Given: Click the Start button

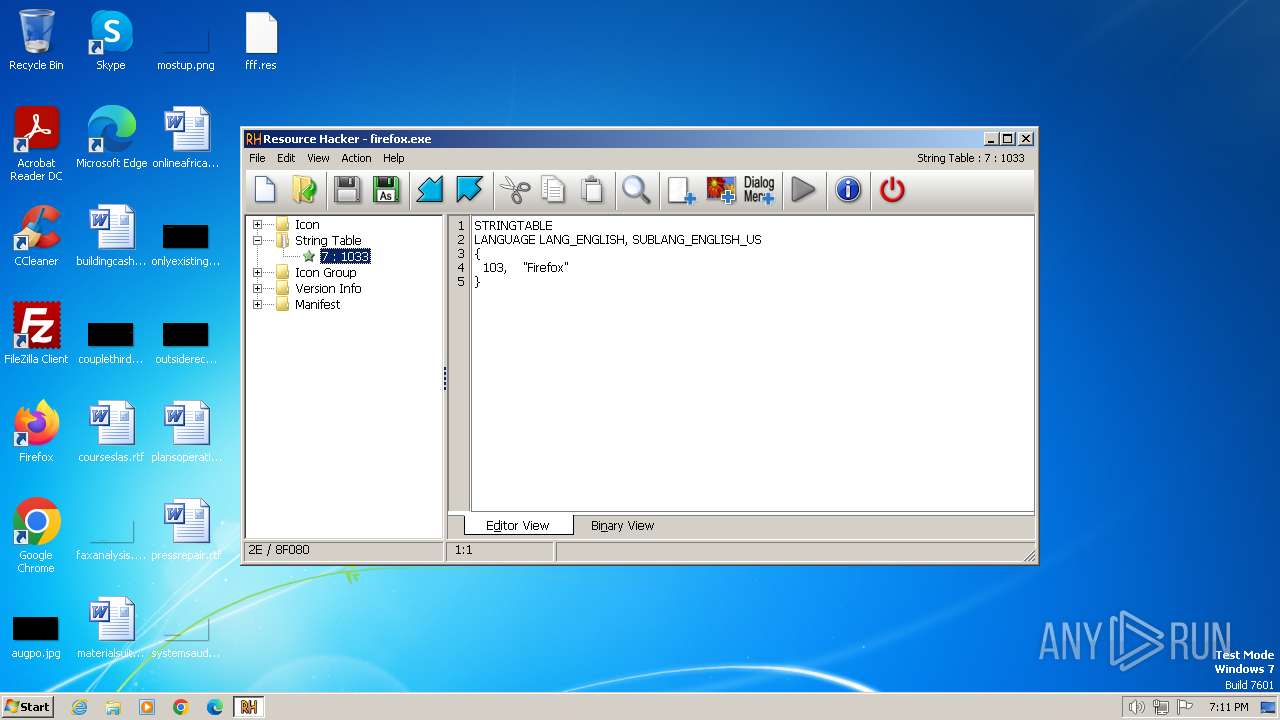Looking at the screenshot, I should pyautogui.click(x=27, y=706).
